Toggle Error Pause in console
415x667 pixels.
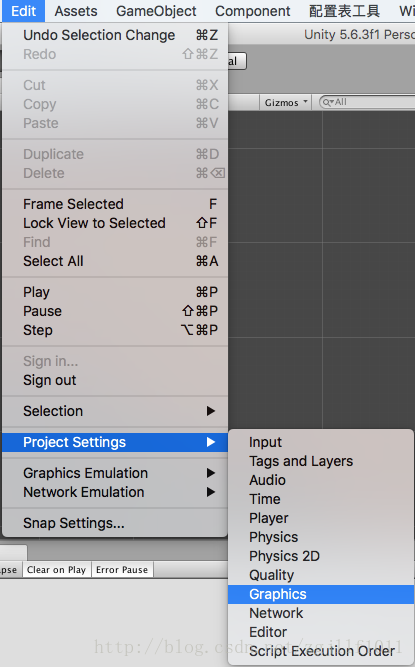coord(122,570)
